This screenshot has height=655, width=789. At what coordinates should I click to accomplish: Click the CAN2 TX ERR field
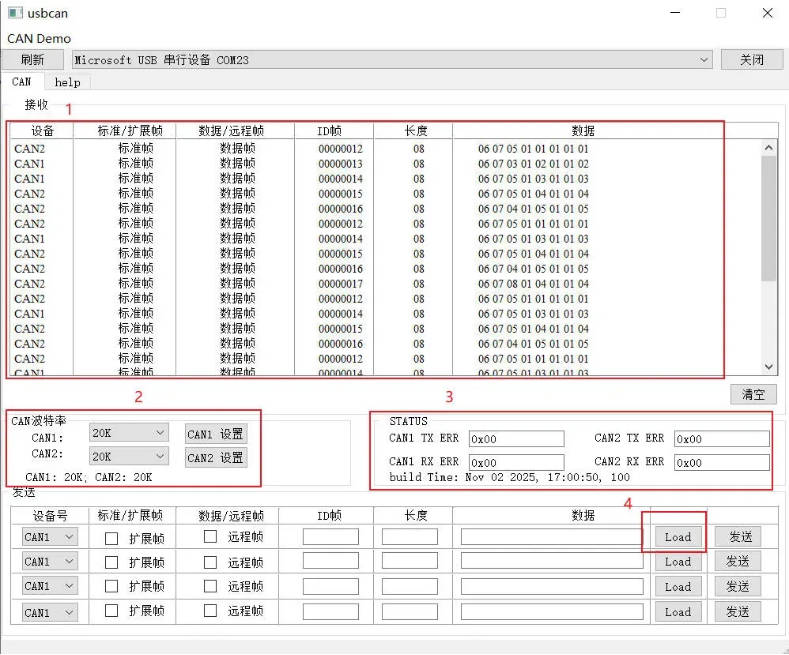722,439
